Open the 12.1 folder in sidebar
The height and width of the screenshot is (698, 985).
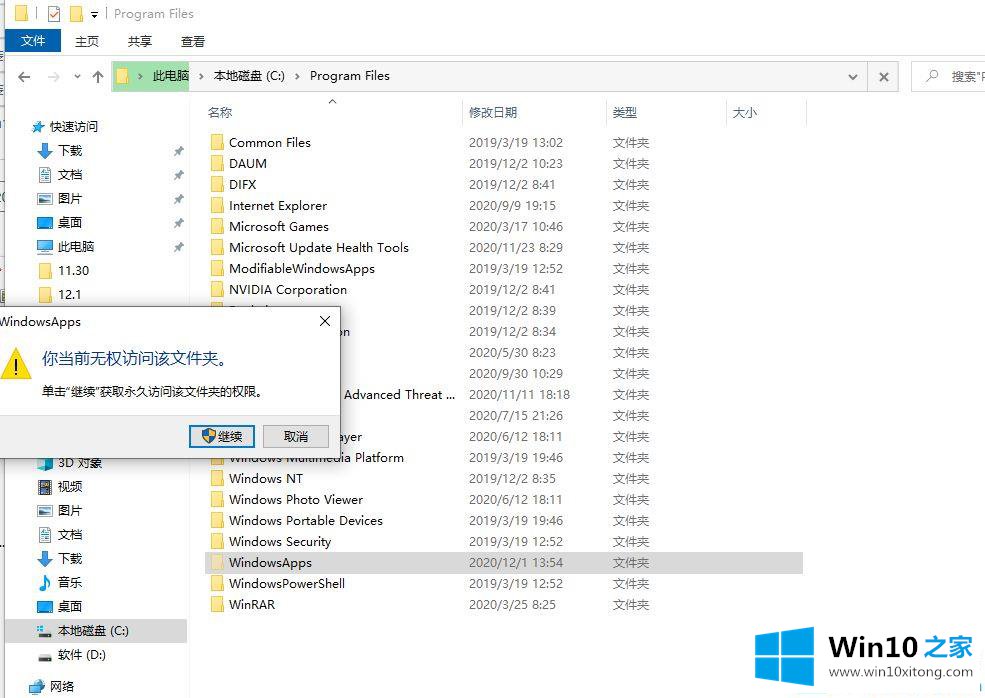pyautogui.click(x=69, y=294)
